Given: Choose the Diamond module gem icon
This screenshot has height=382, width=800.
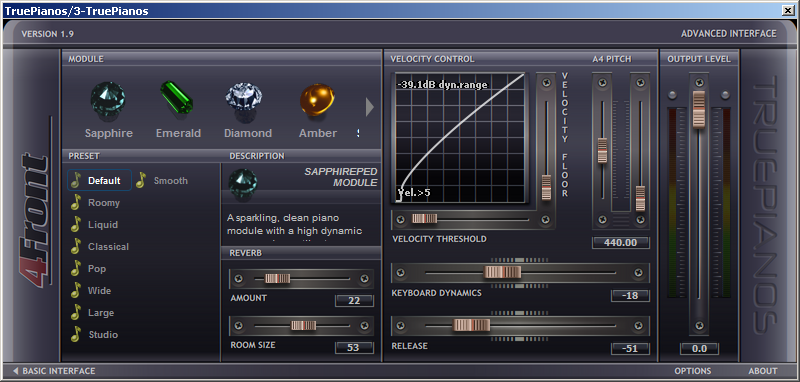Looking at the screenshot, I should pyautogui.click(x=244, y=98).
